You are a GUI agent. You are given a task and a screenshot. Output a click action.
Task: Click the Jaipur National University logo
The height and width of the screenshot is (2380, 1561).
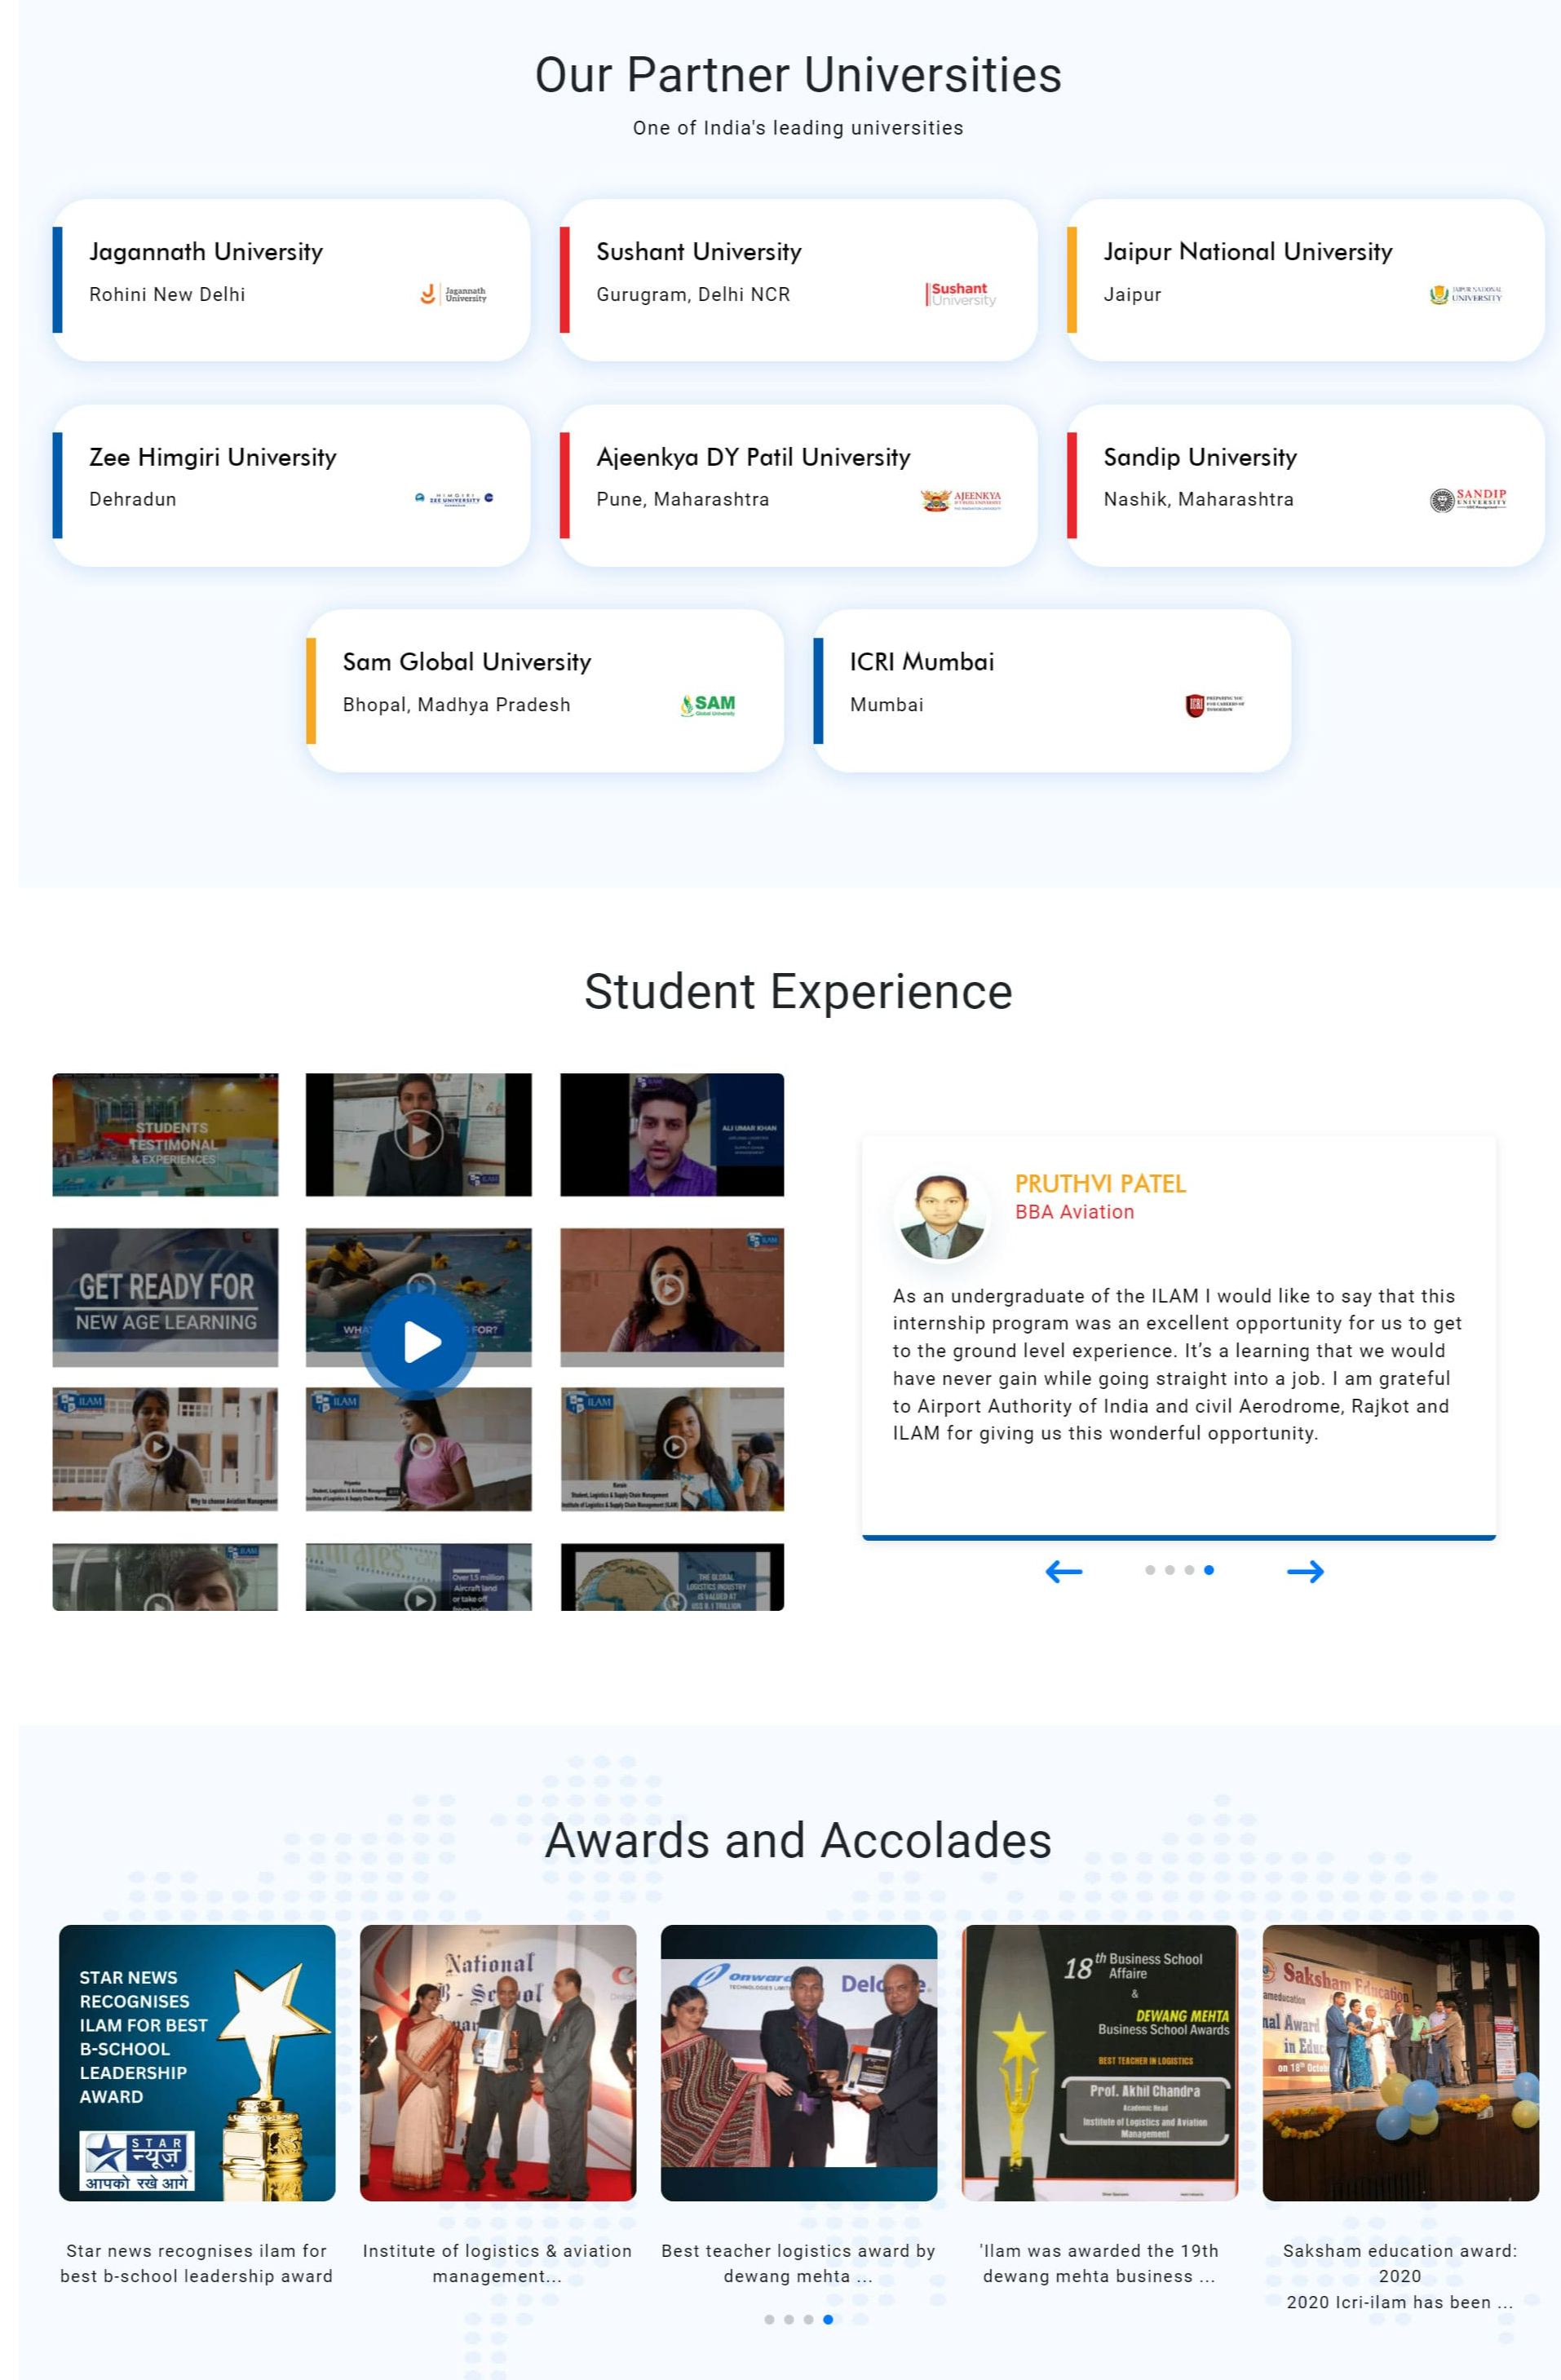1466,294
